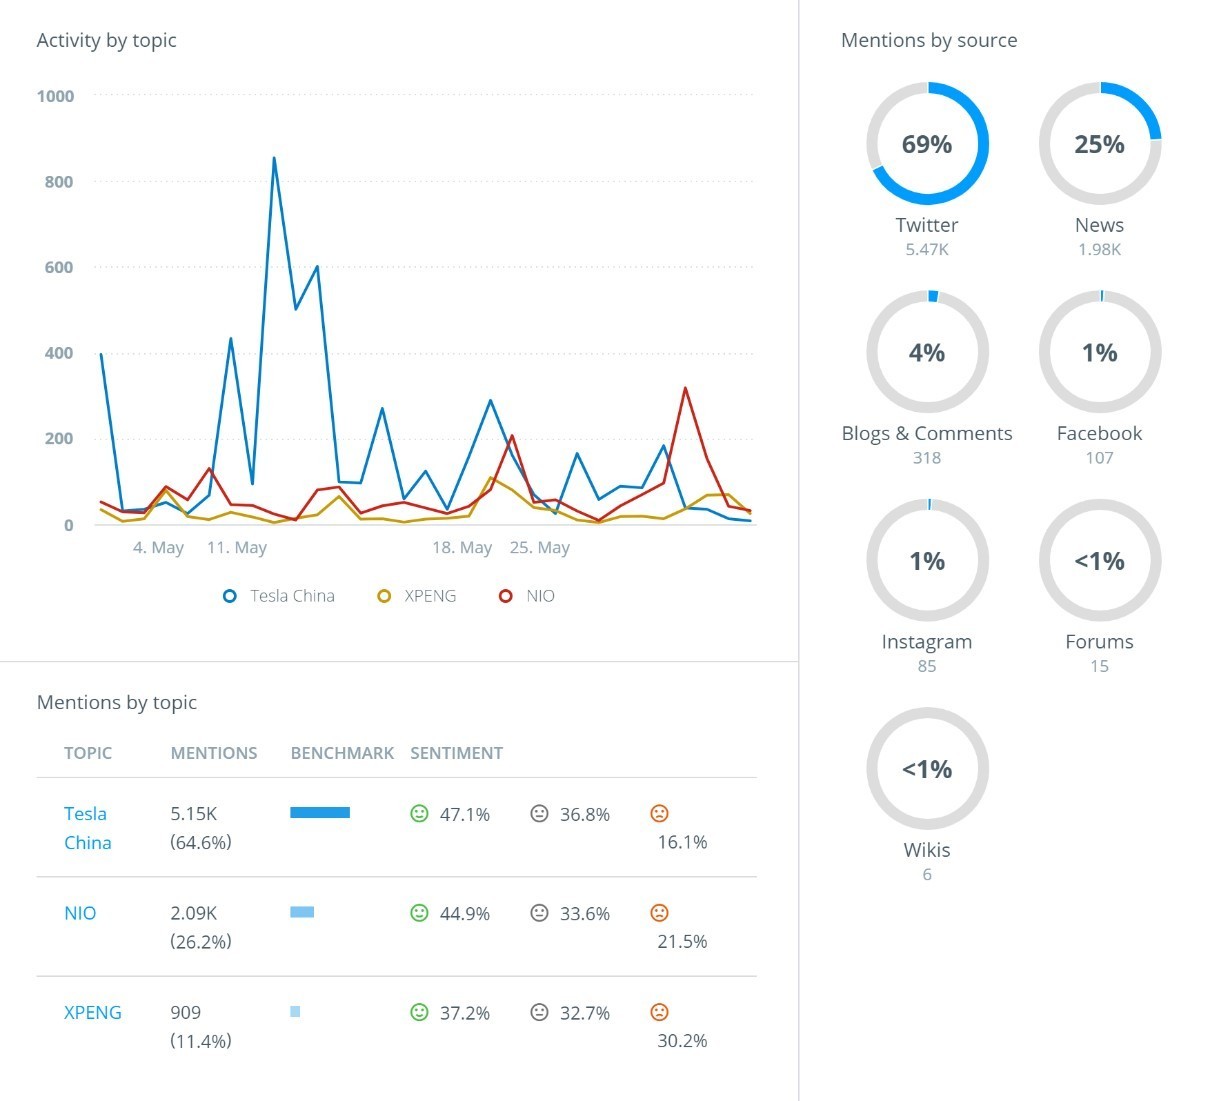Click the Blogs & Comments source label
1230x1101 pixels.
point(927,433)
